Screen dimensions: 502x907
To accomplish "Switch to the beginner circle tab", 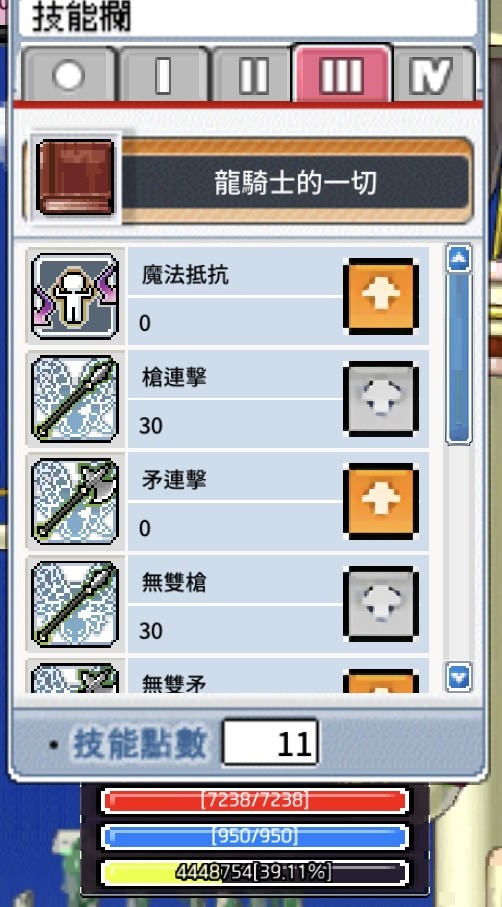I will point(68,75).
